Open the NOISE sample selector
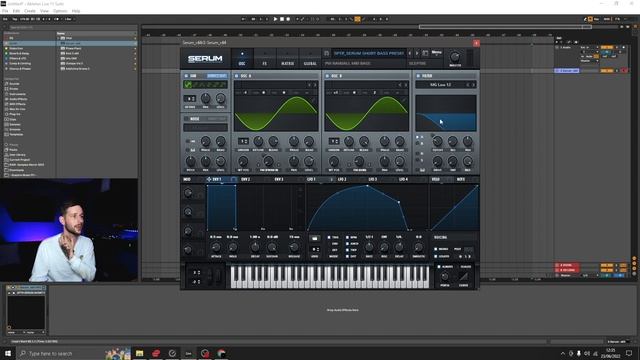640x360 pixels. coord(205,128)
